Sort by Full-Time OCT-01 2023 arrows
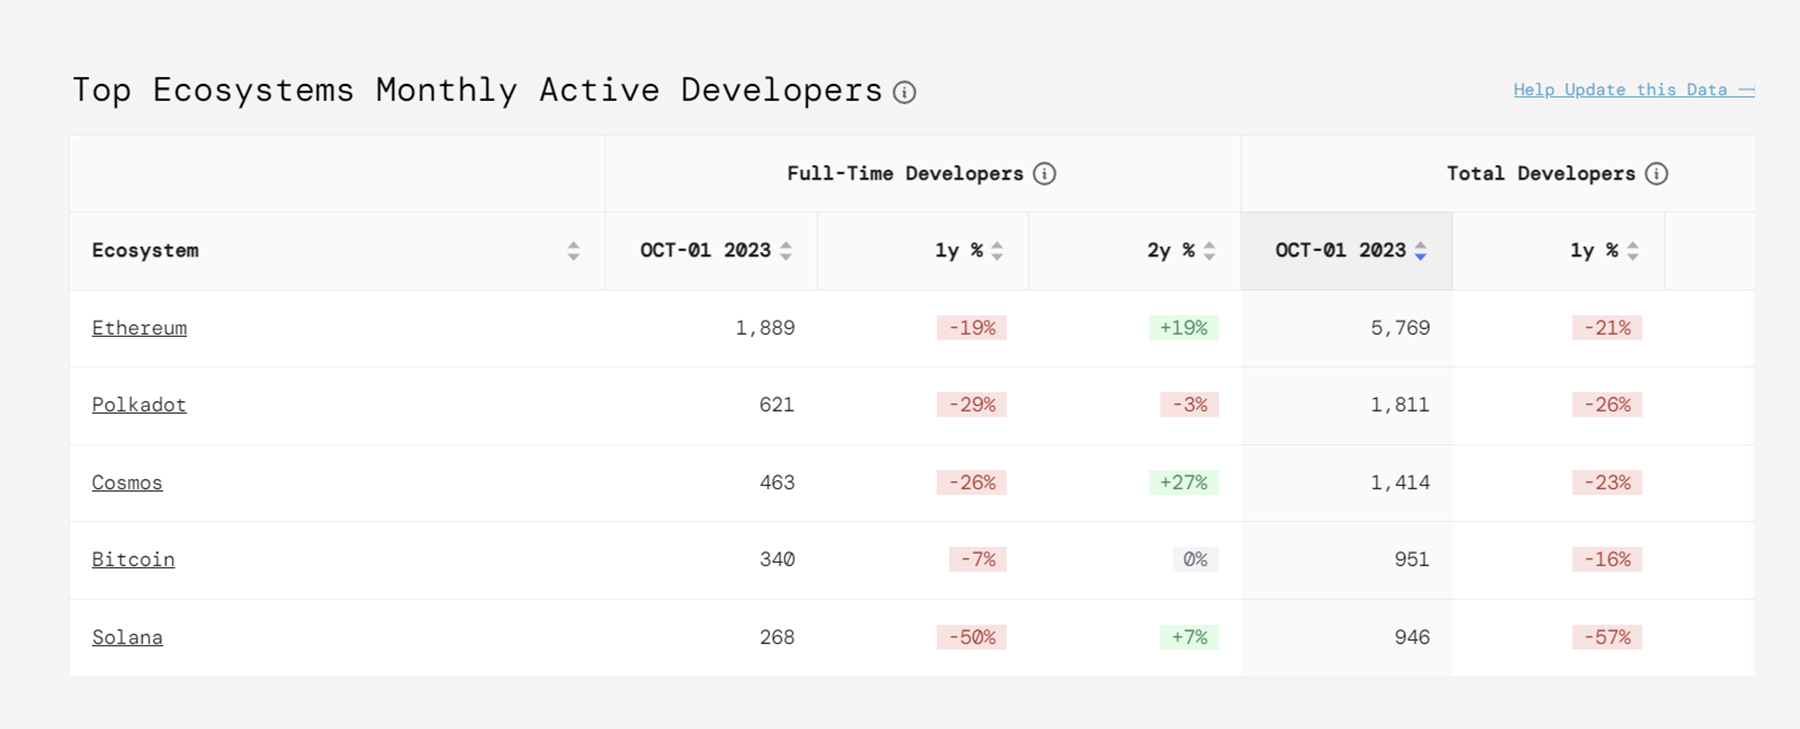 coord(786,251)
